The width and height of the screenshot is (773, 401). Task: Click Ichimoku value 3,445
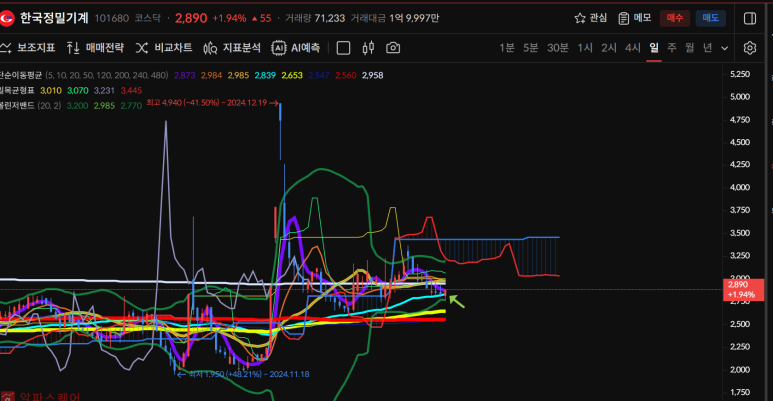pos(131,90)
